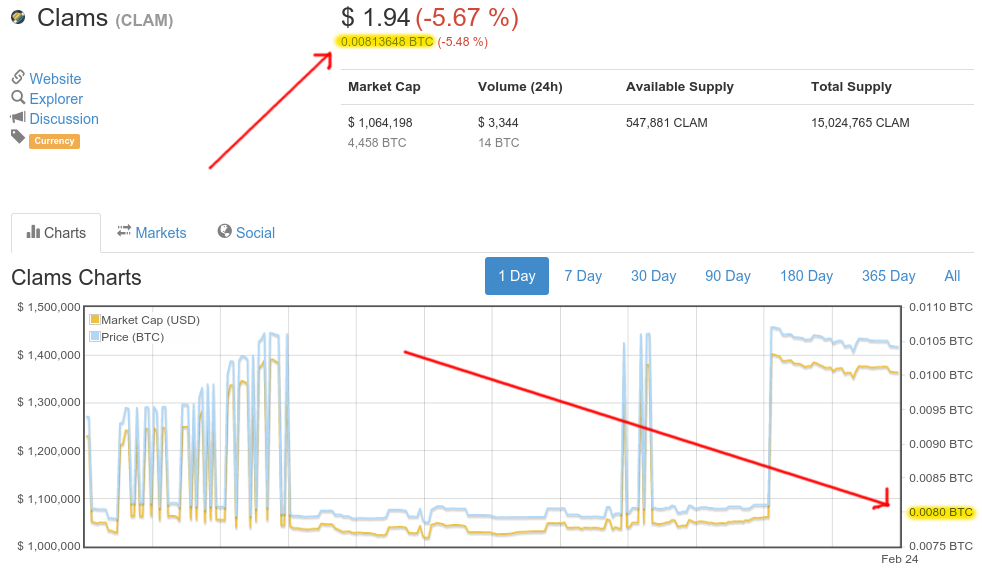Click the $ 1.94 price value
The height and width of the screenshot is (572, 982).
coord(375,18)
